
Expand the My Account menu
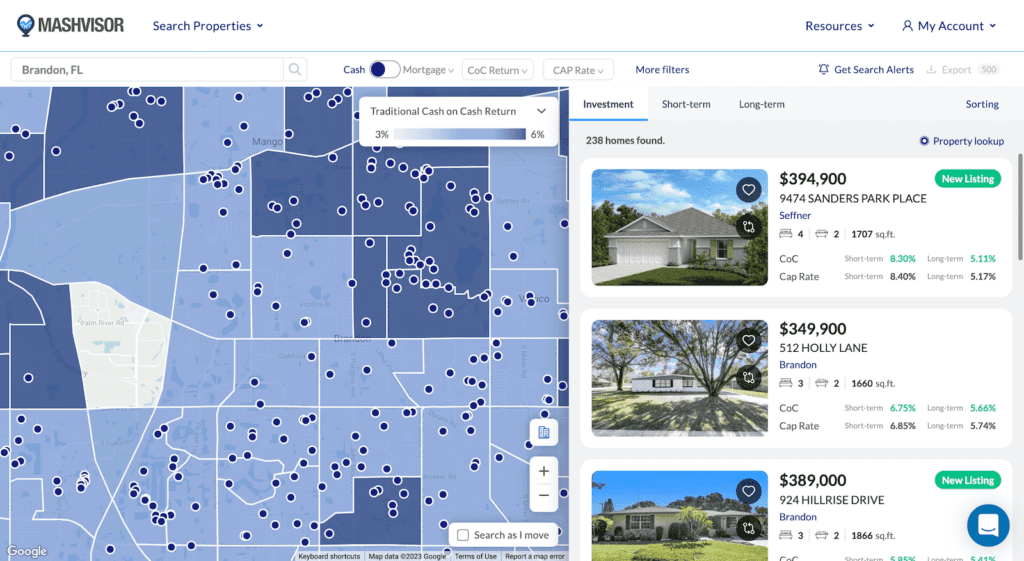coord(950,25)
